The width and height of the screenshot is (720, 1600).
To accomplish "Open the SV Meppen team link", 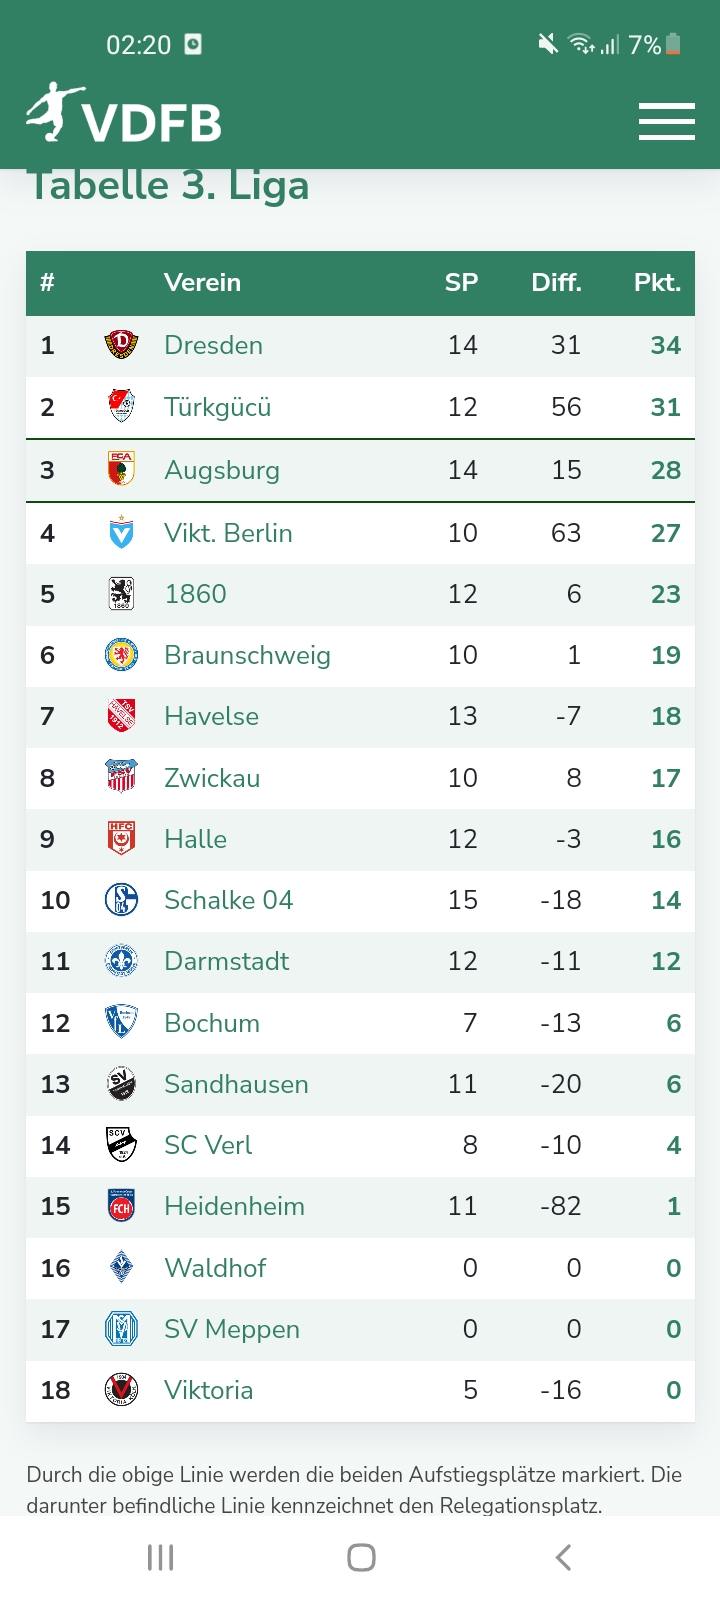I will pyautogui.click(x=232, y=1329).
